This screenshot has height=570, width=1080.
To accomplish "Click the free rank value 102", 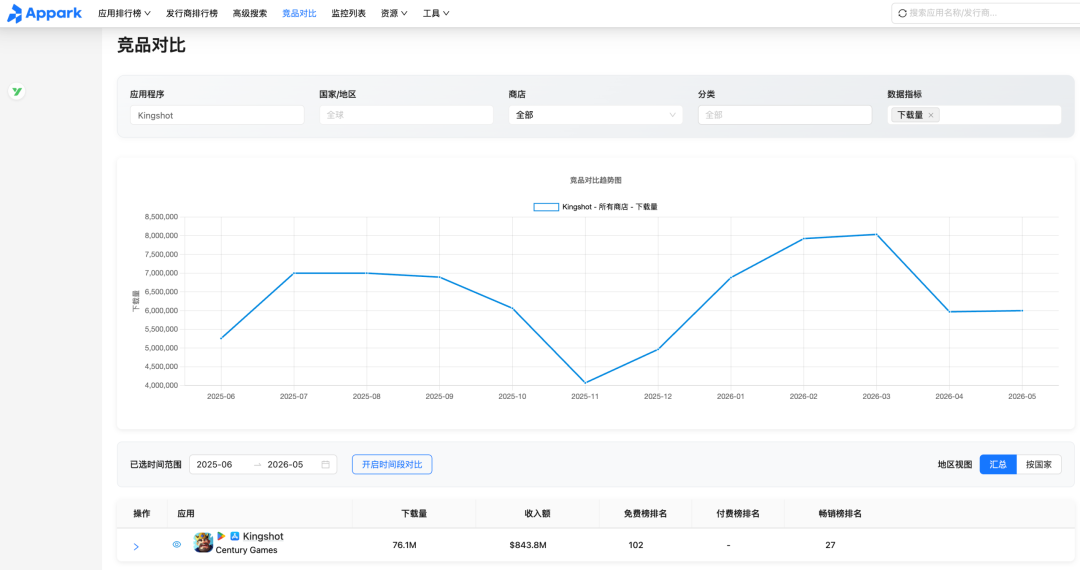I will [x=636, y=545].
